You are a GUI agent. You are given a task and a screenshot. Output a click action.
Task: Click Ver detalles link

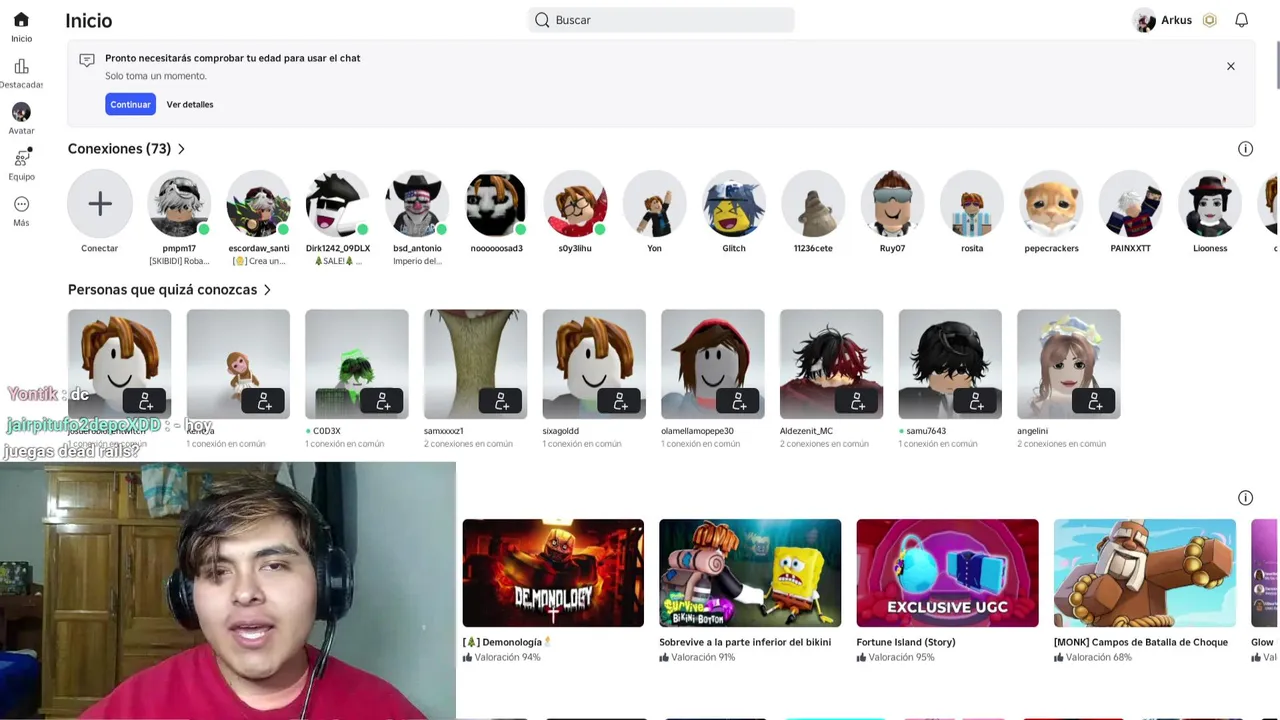(x=190, y=104)
